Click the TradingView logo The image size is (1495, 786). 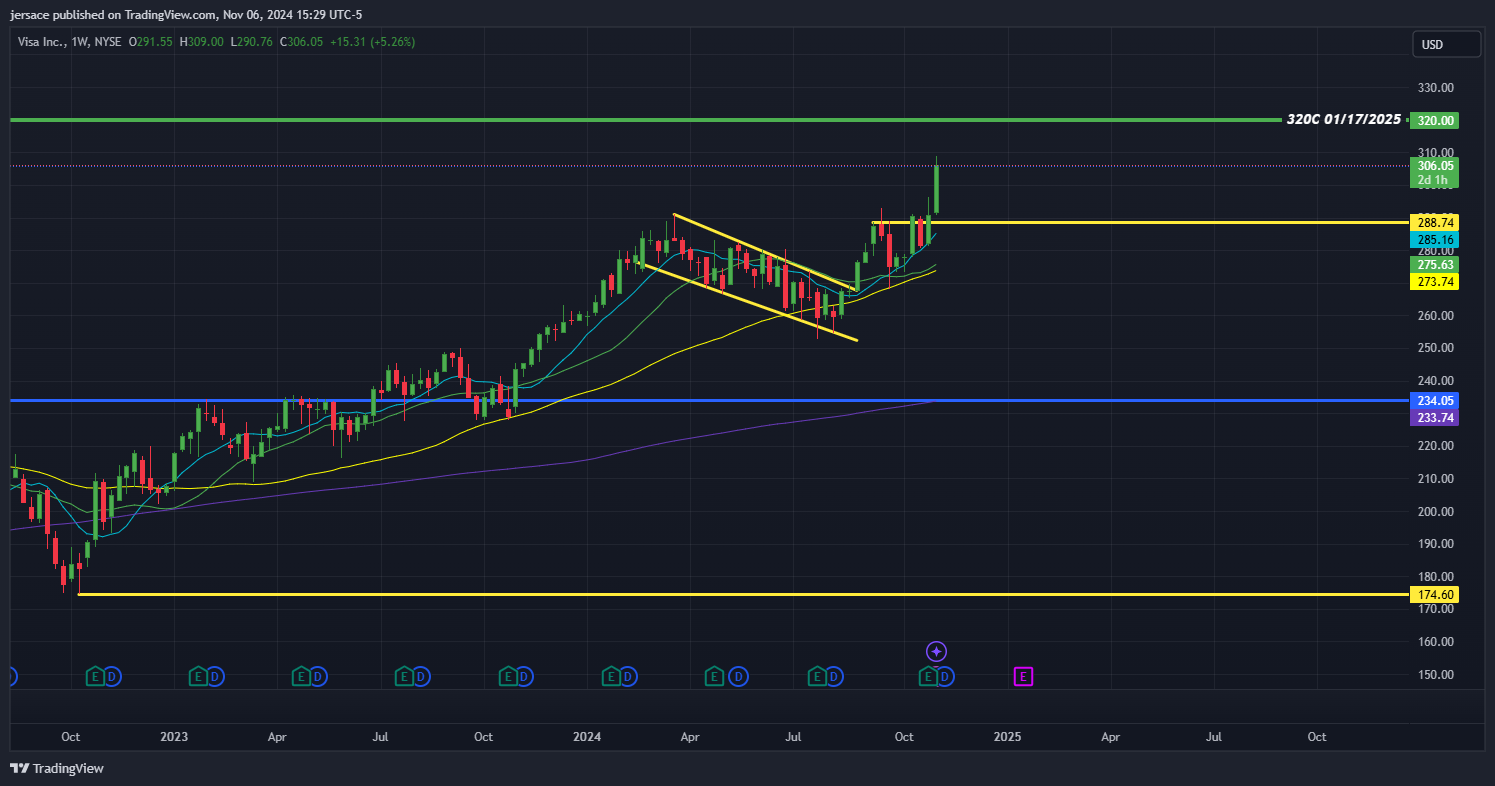tap(57, 768)
